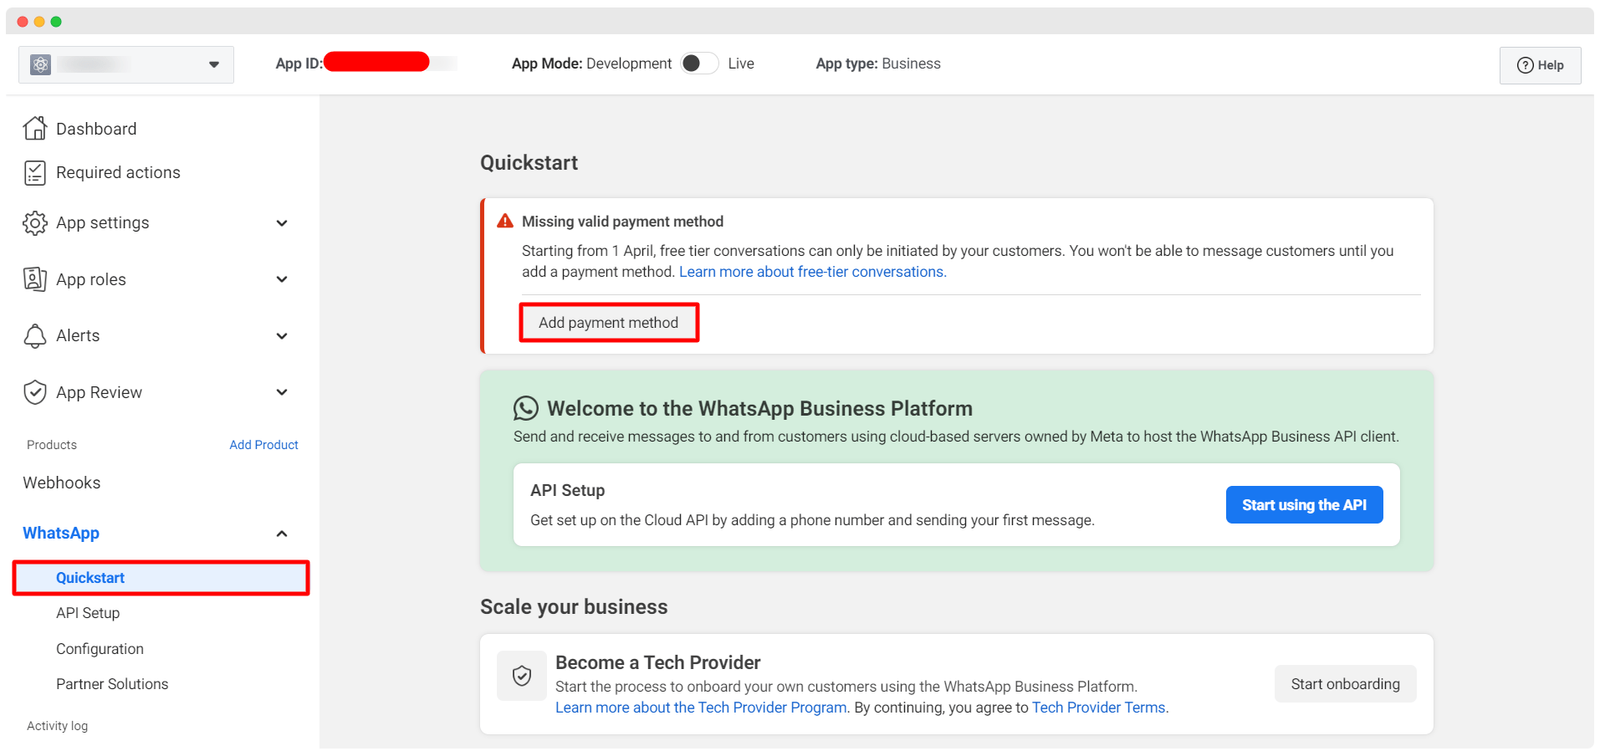This screenshot has height=756, width=1600.
Task: Click the Tech Provider shield icon
Action: 522,676
